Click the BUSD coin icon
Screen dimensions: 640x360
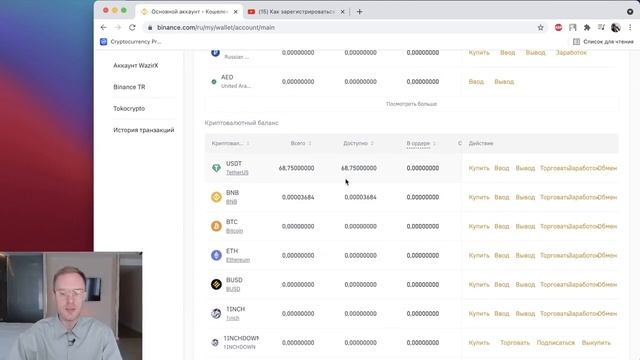pos(216,284)
